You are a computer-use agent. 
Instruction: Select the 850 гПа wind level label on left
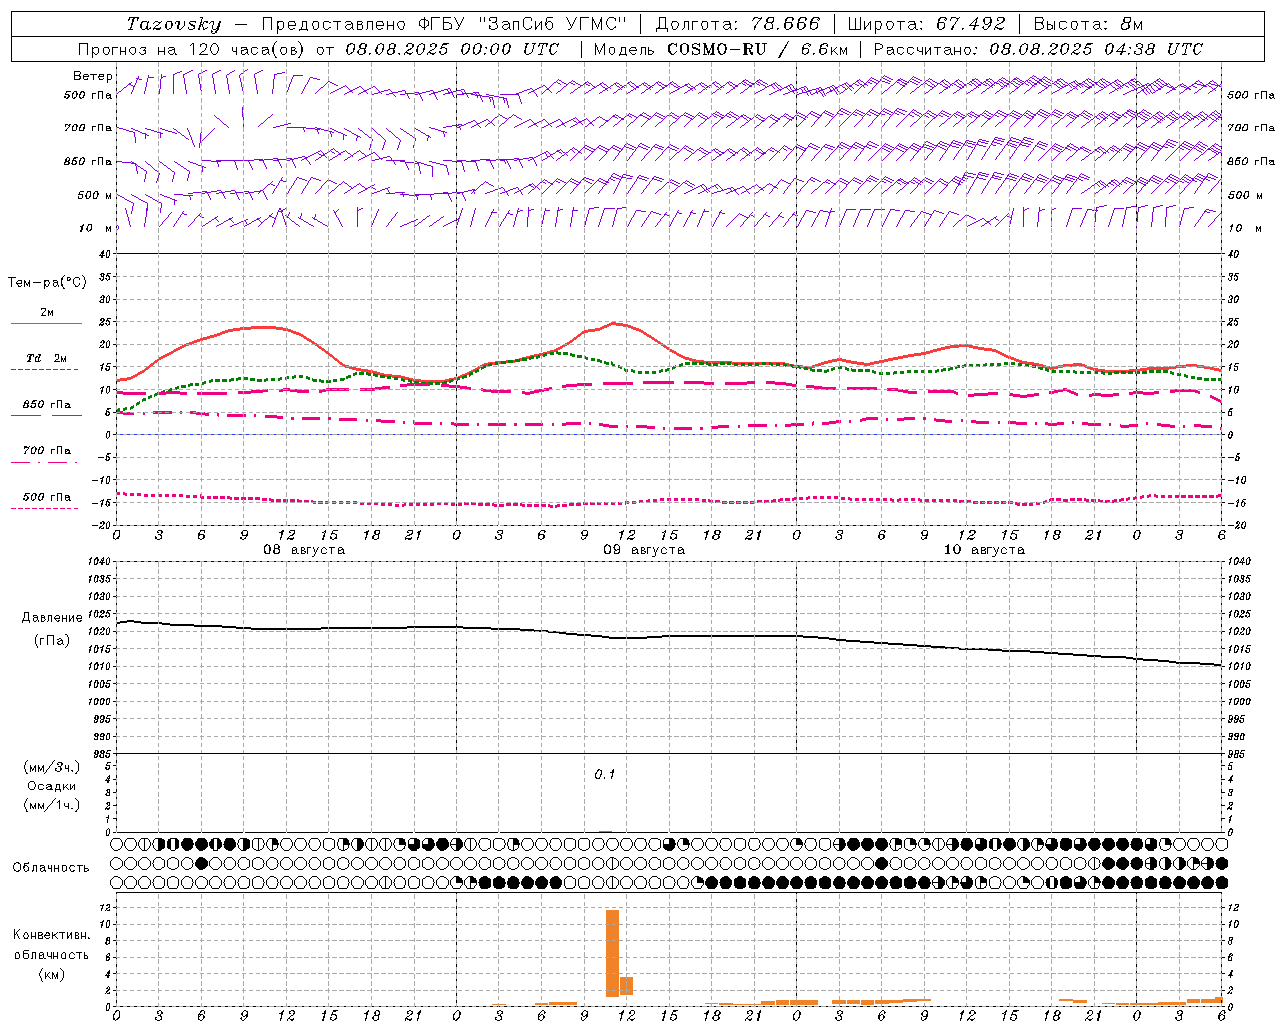(88, 161)
